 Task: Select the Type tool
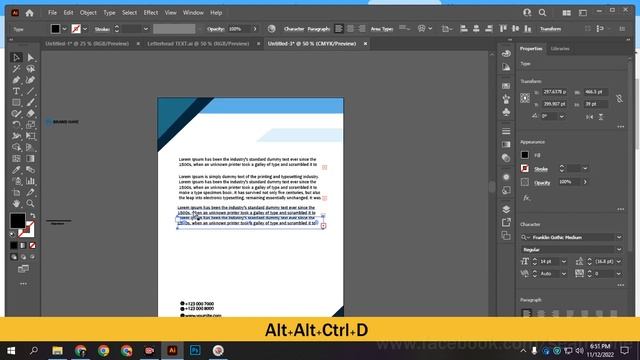coord(16,91)
